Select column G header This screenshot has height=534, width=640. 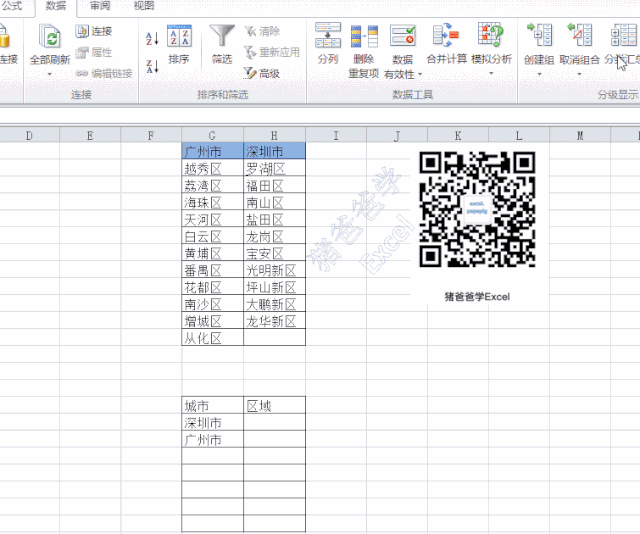212,136
